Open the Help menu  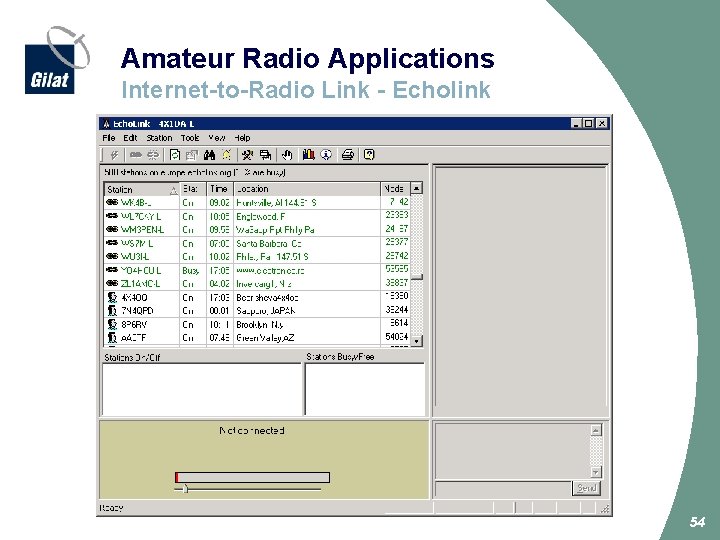click(242, 138)
